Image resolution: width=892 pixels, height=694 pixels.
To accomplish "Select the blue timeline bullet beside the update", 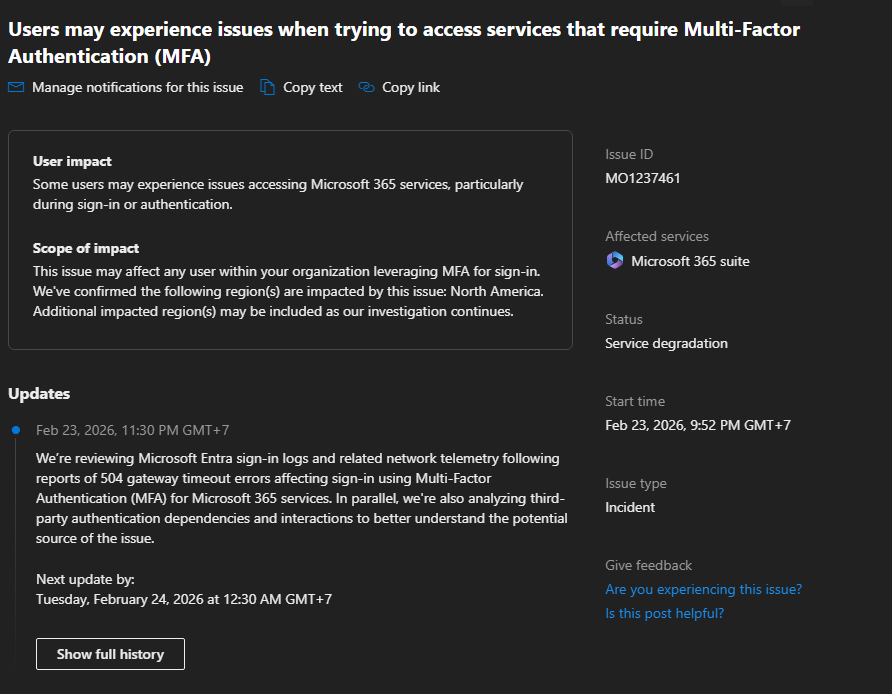I will (x=15, y=429).
